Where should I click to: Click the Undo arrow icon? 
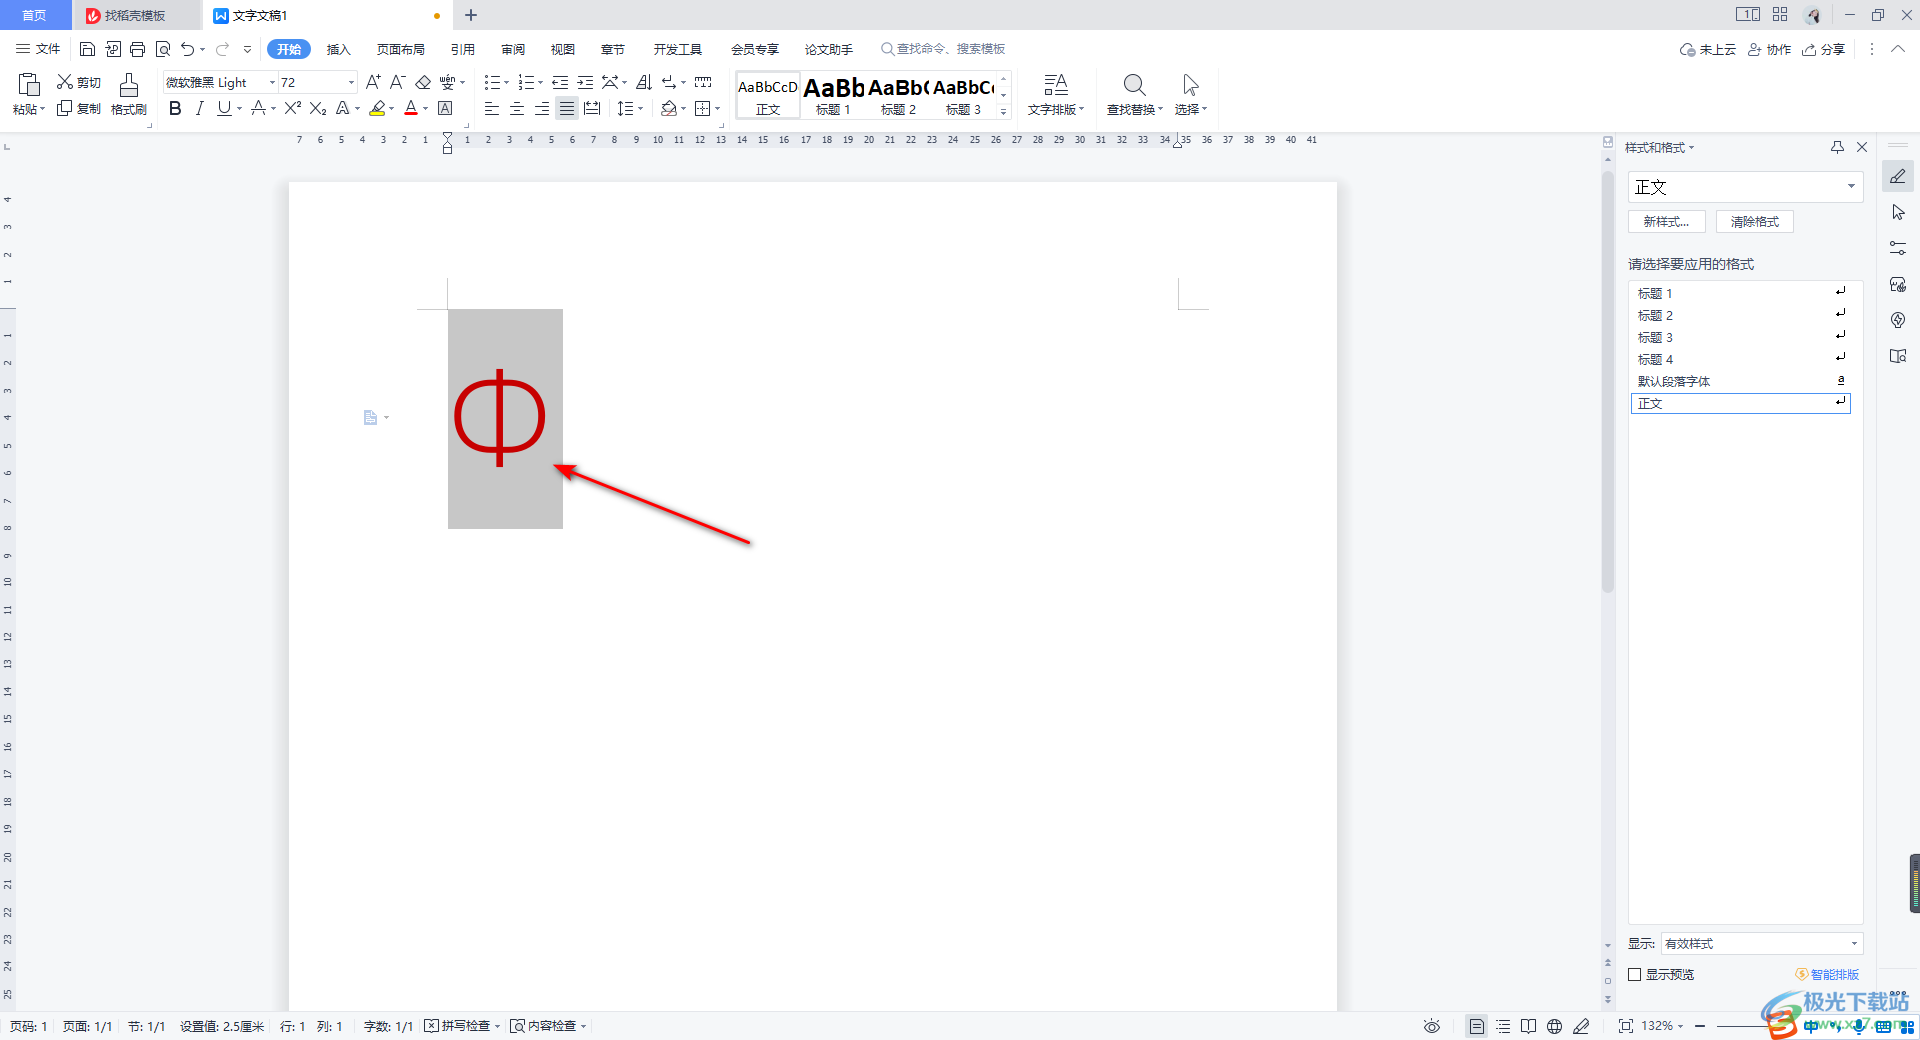[x=187, y=49]
